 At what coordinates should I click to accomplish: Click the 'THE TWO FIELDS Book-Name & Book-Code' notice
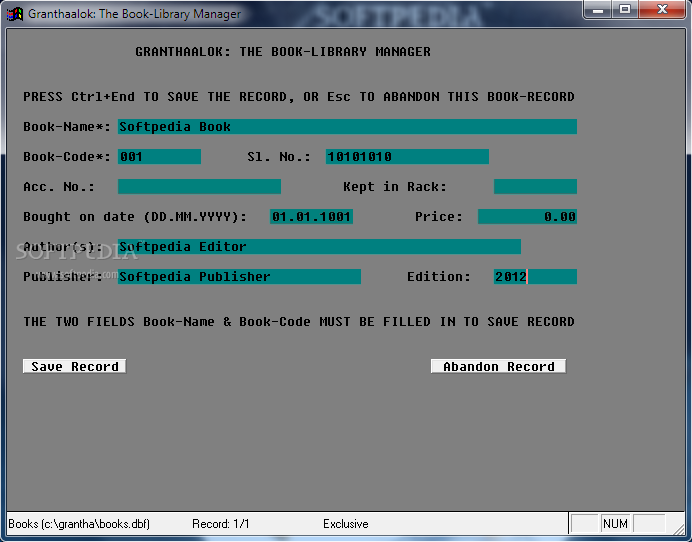click(299, 322)
